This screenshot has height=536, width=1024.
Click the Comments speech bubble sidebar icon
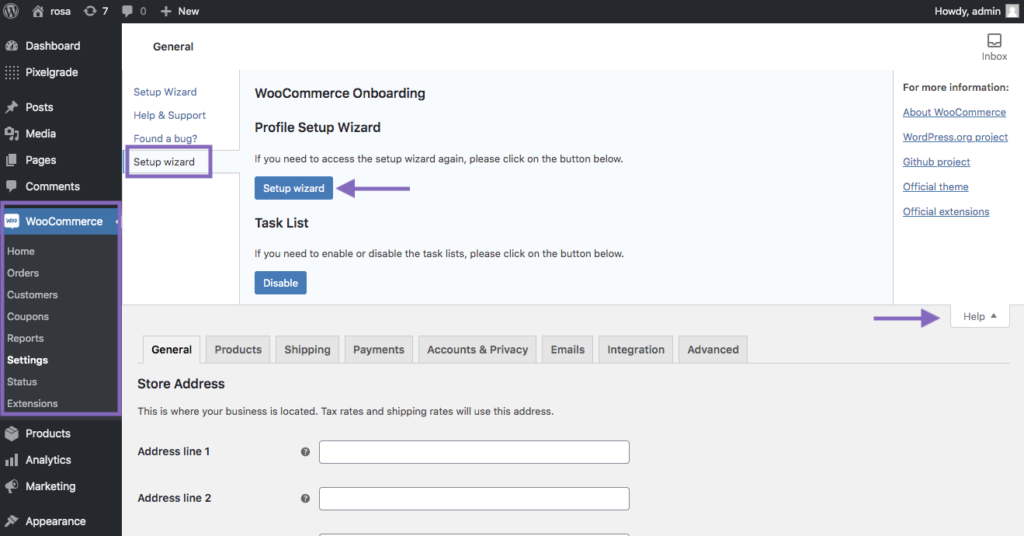coord(12,186)
